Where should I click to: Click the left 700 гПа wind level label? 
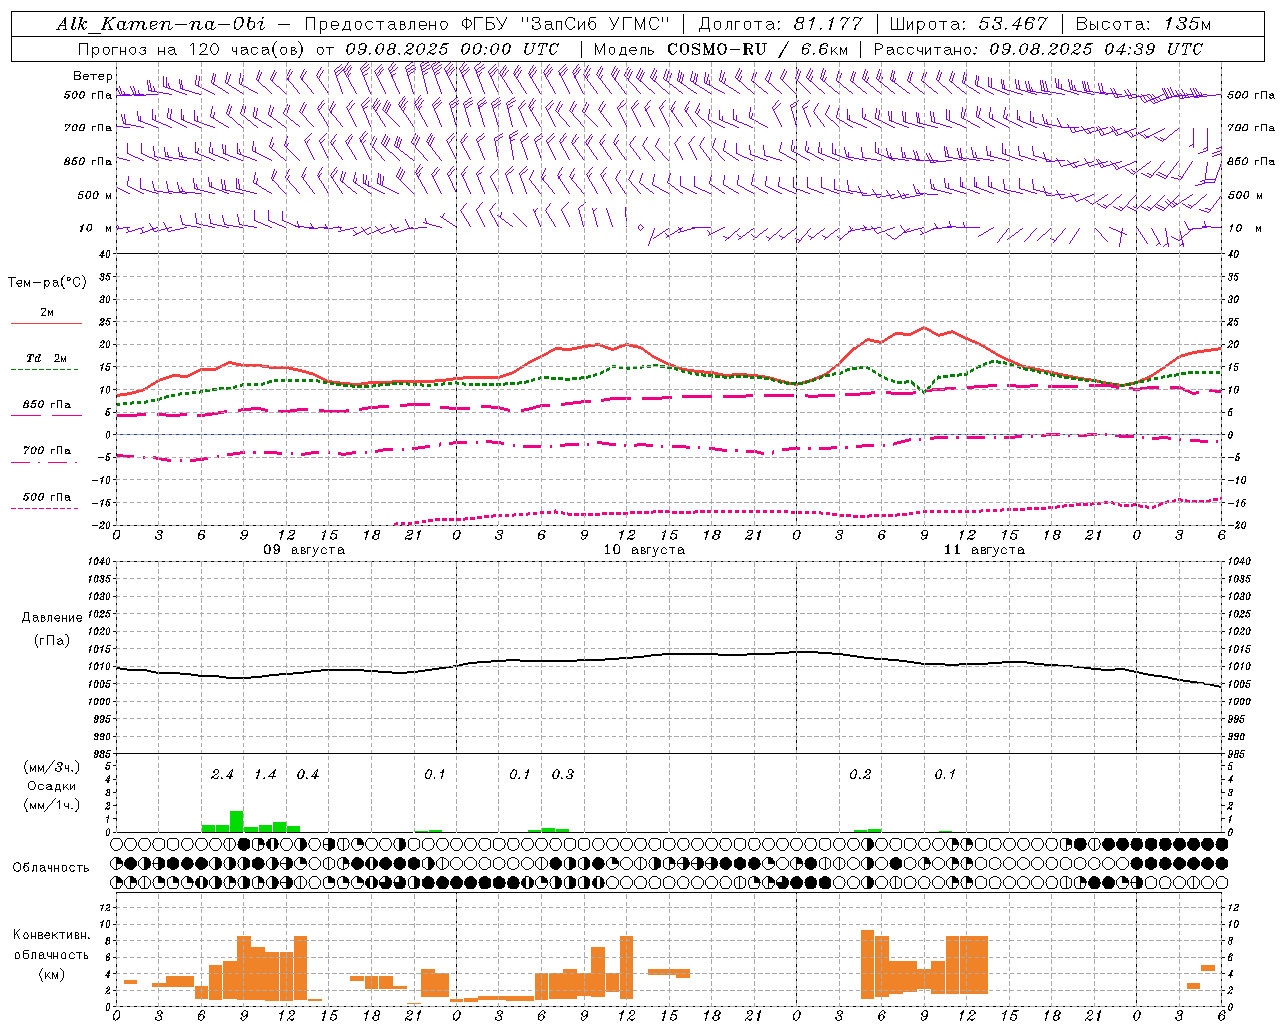88,128
